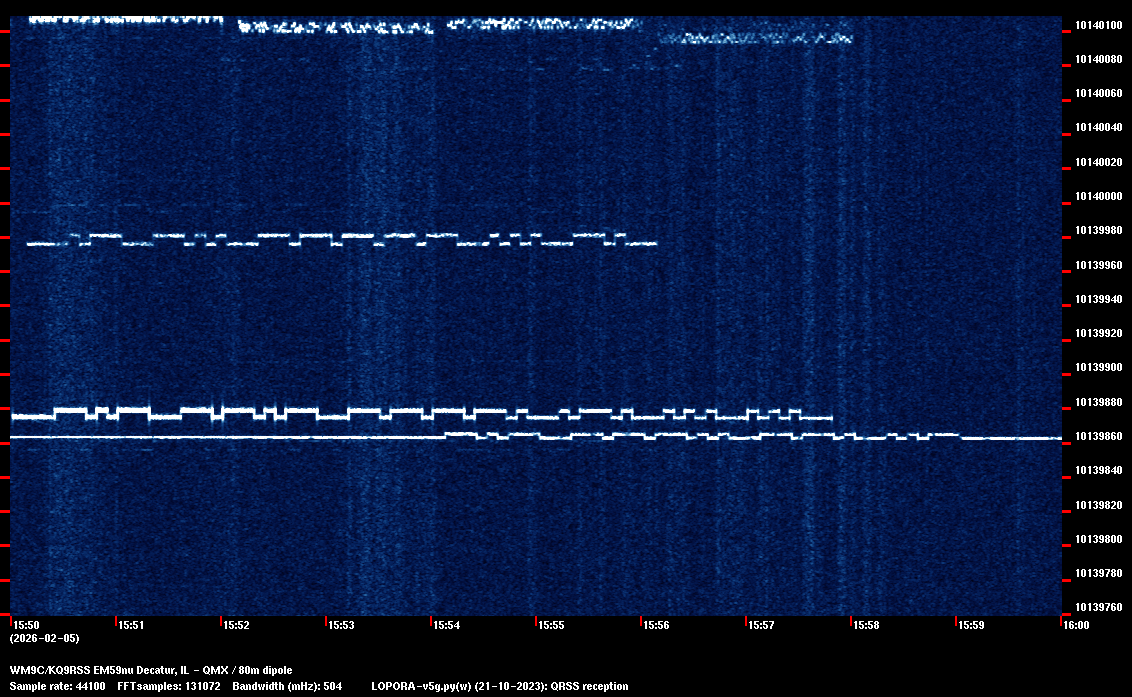1132x697 pixels.
Task: Click the 15:50 time axis label
Action: [26, 625]
